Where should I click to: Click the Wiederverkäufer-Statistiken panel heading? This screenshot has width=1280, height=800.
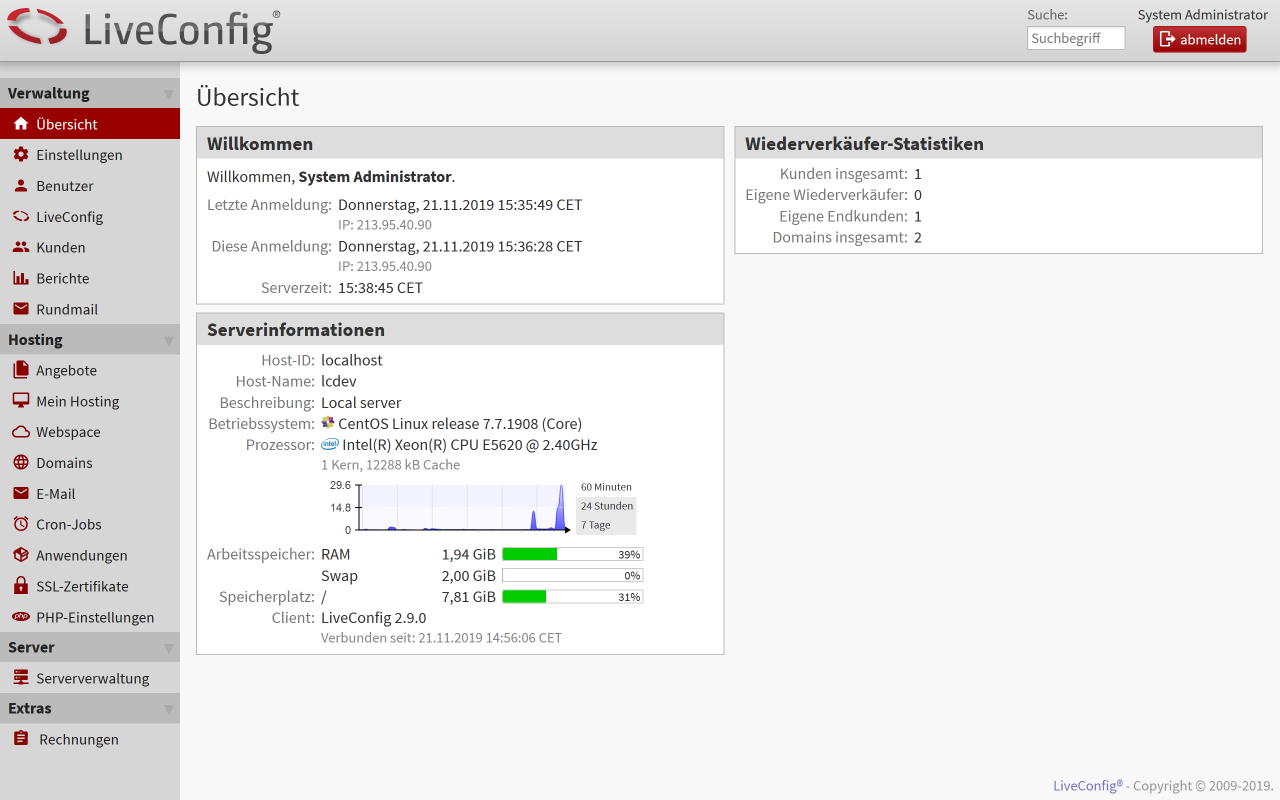click(865, 144)
